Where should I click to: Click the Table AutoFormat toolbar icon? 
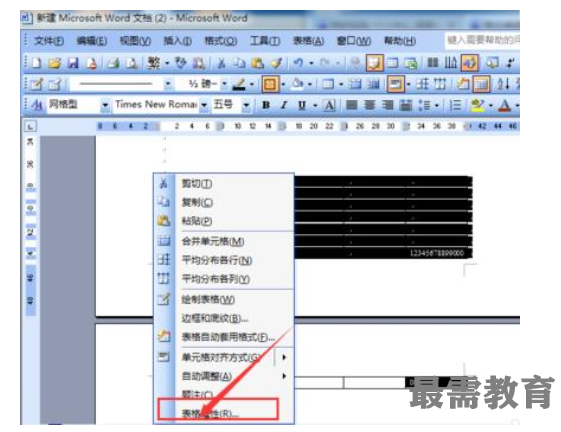tap(463, 84)
